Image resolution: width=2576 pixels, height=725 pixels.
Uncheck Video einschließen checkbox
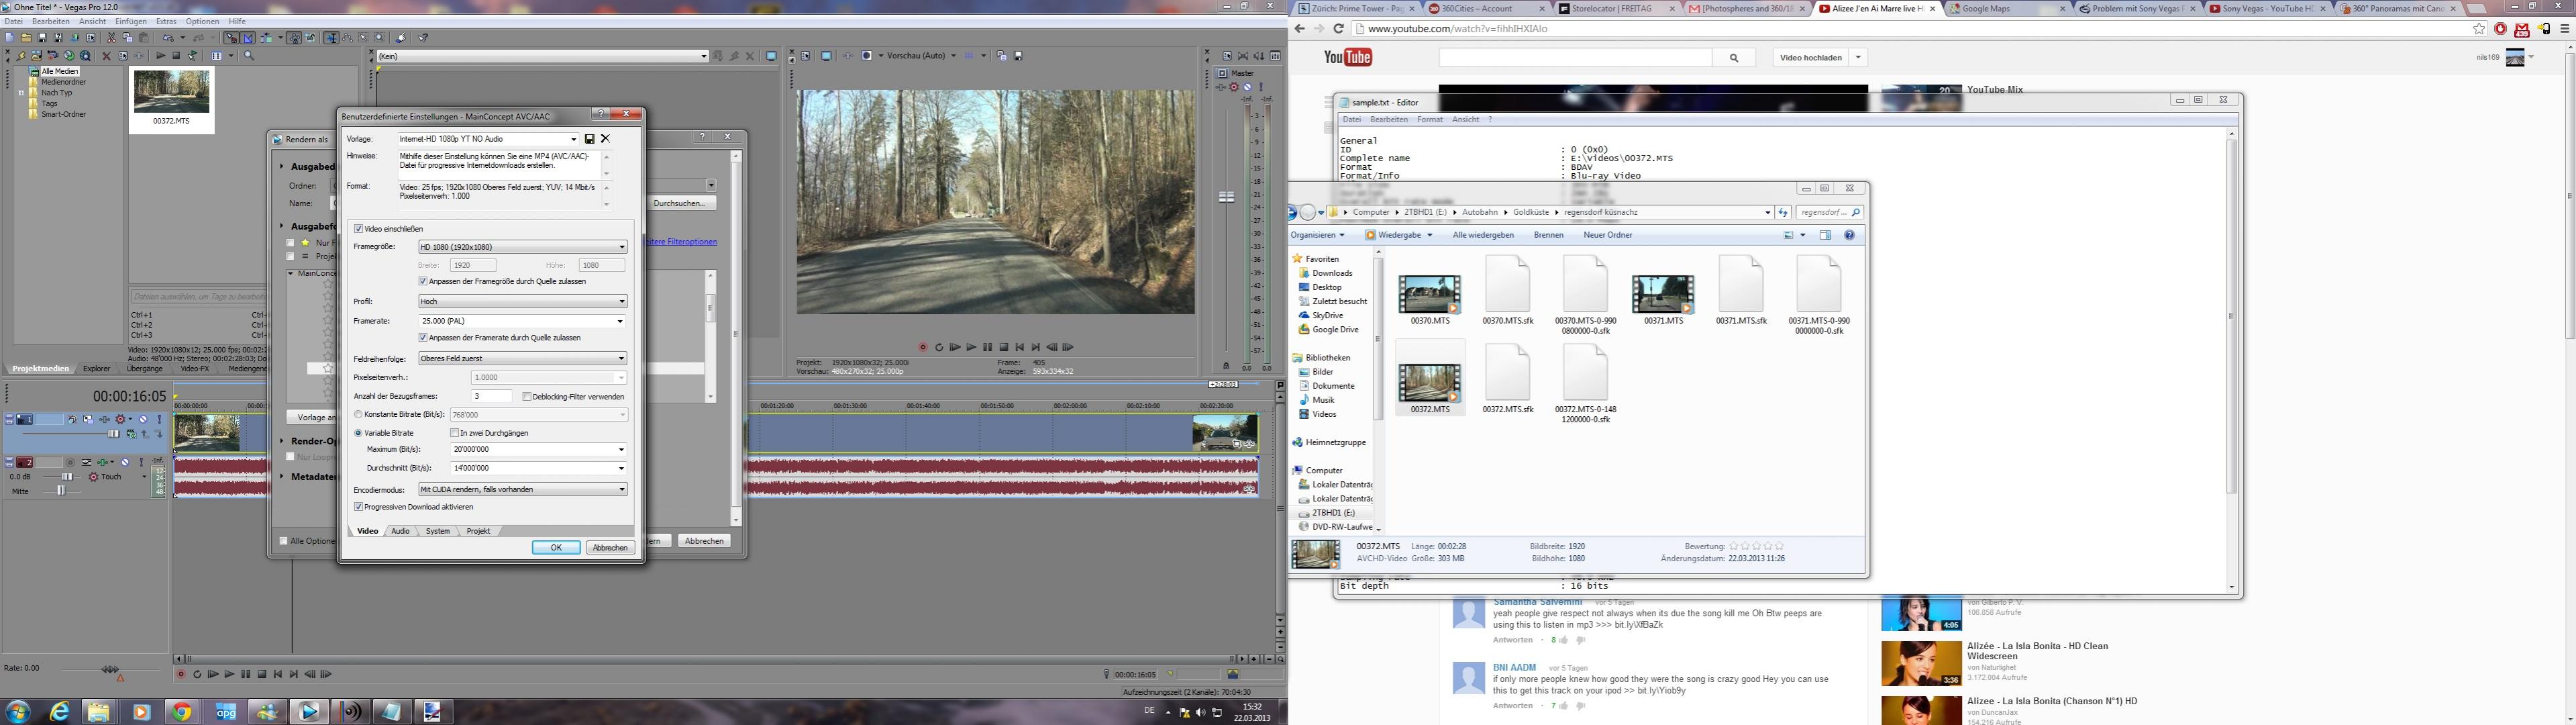pyautogui.click(x=359, y=229)
